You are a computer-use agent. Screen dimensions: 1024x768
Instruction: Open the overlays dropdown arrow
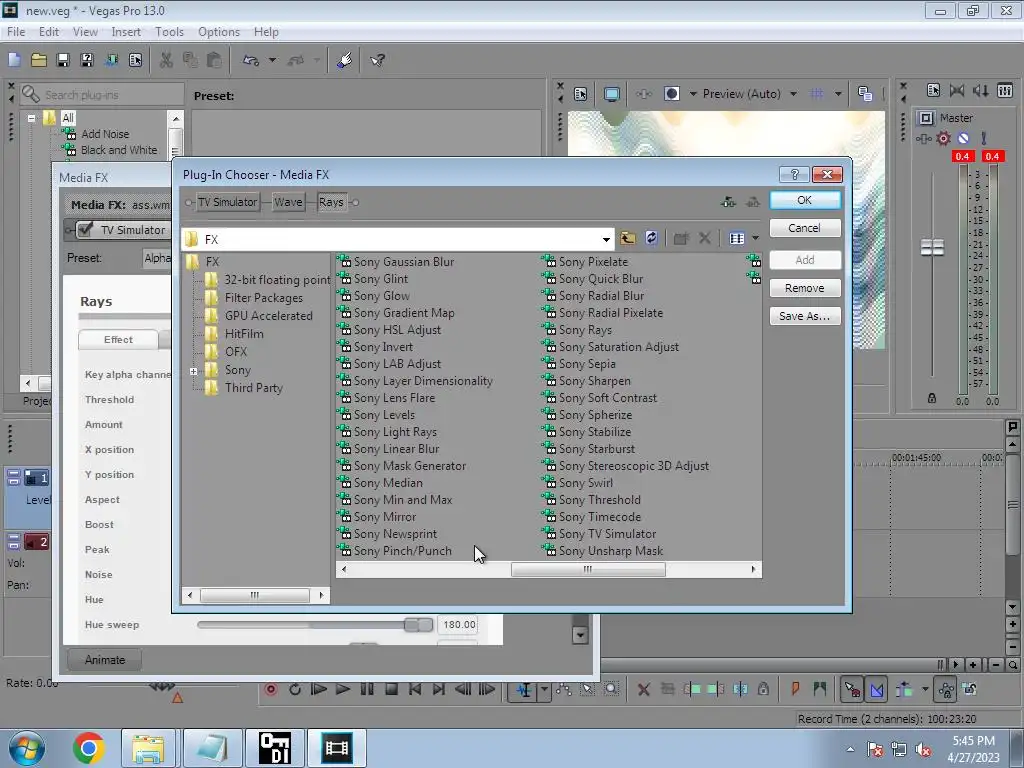pos(838,94)
